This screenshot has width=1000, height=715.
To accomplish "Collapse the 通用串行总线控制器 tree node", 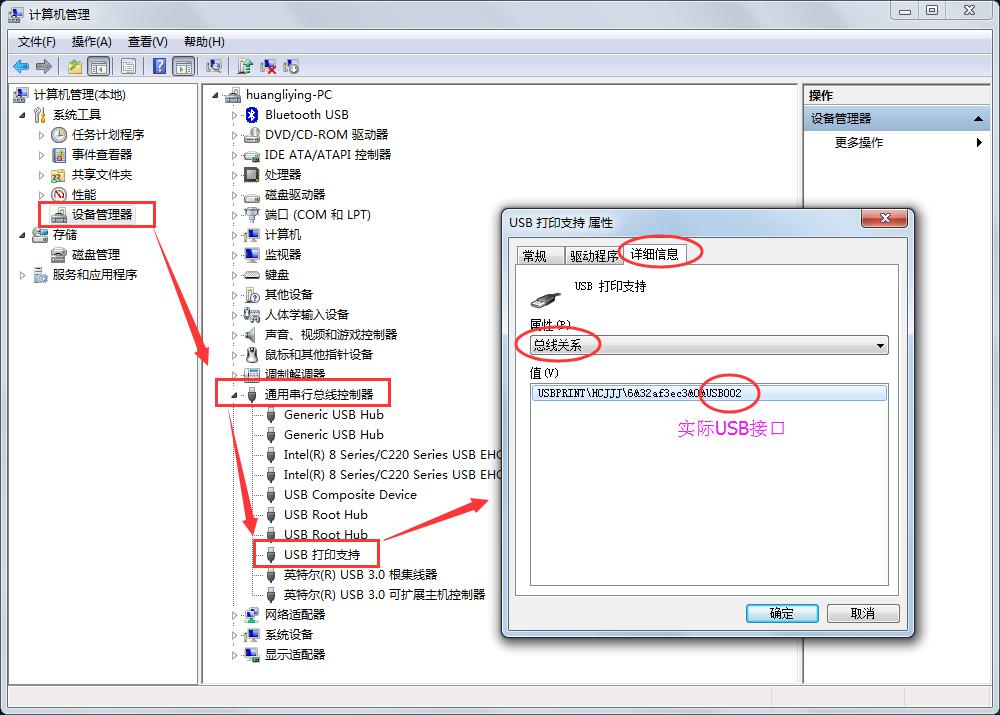I will [x=235, y=395].
